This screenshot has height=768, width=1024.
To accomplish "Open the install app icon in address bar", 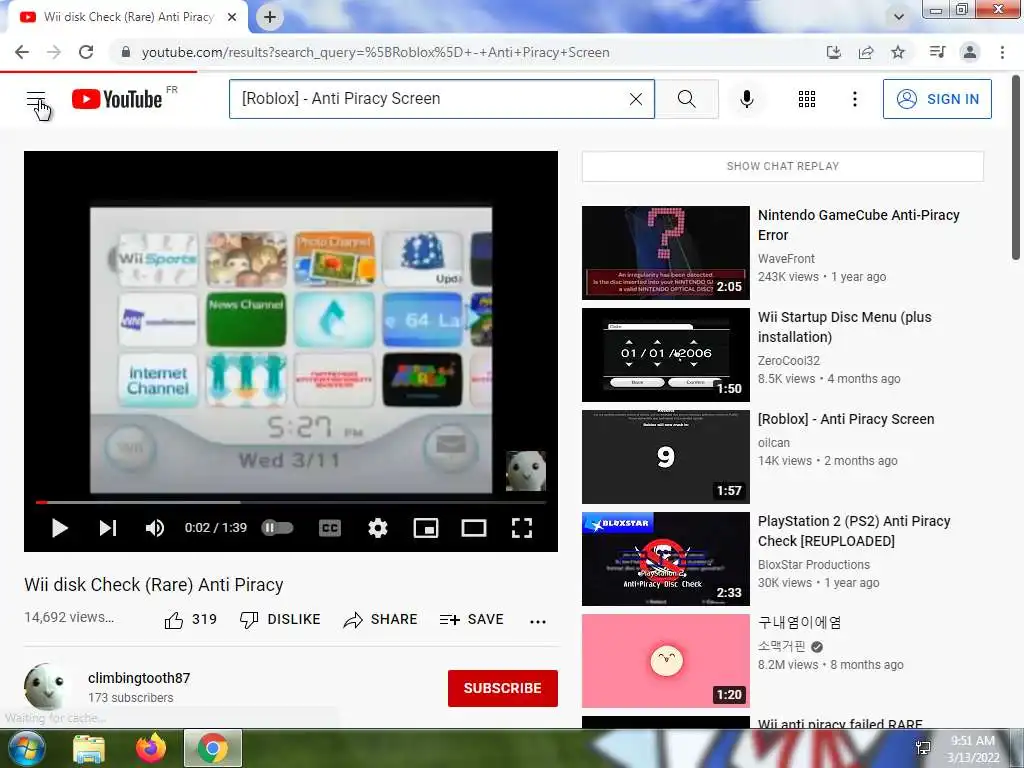I will click(833, 52).
